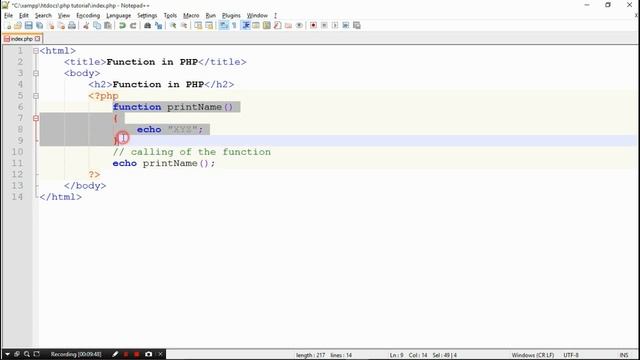Viewport: 640px width, 360px height.
Task: Toggle monitoring eye icon in toolbar
Action: coord(299,25)
